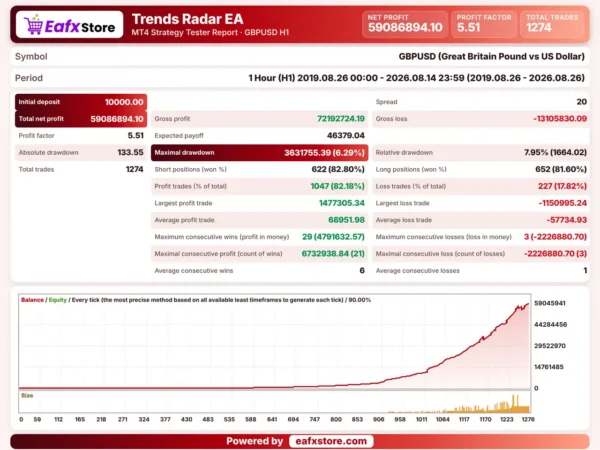Image resolution: width=600 pixels, height=450 pixels.
Task: Click the 1 Hour (H1) period value
Action: [x=416, y=78]
